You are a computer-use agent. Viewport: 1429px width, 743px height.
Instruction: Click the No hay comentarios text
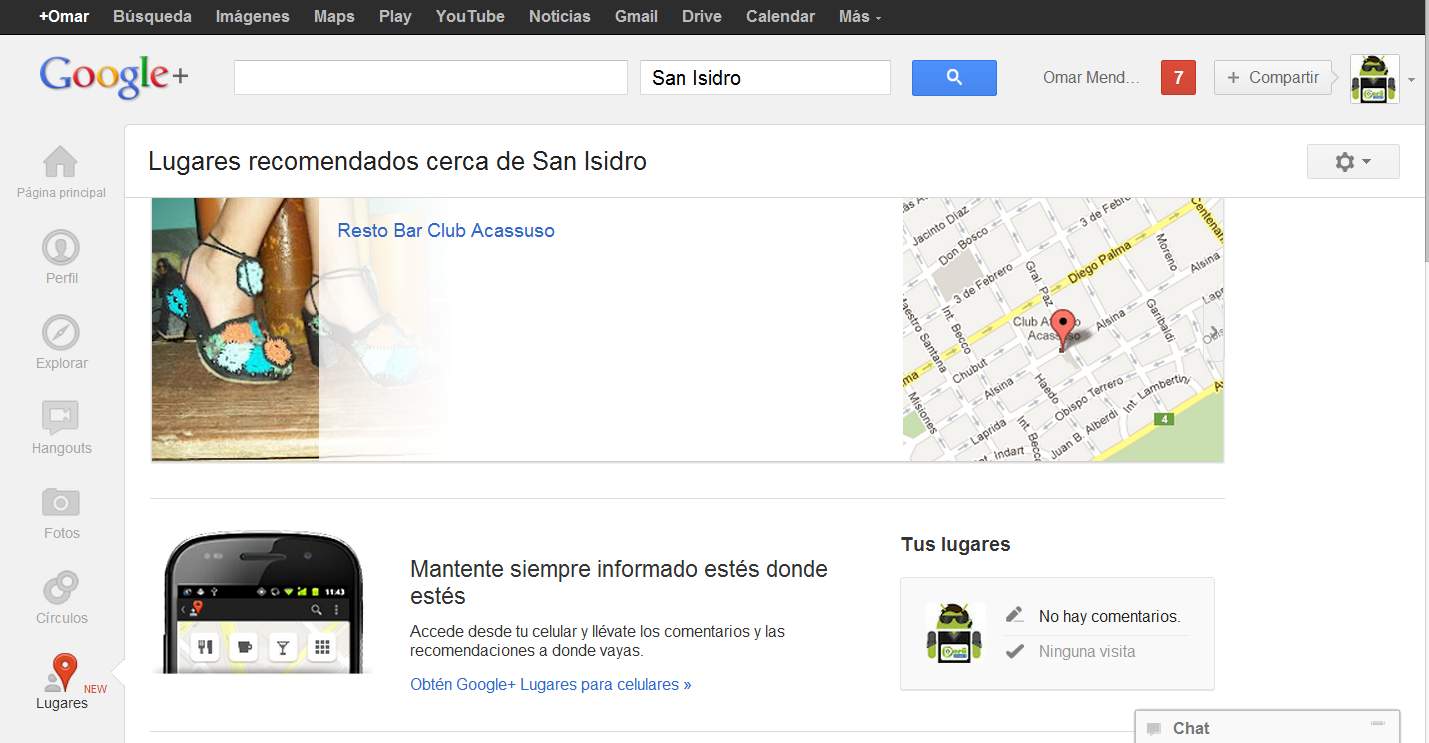click(1110, 616)
